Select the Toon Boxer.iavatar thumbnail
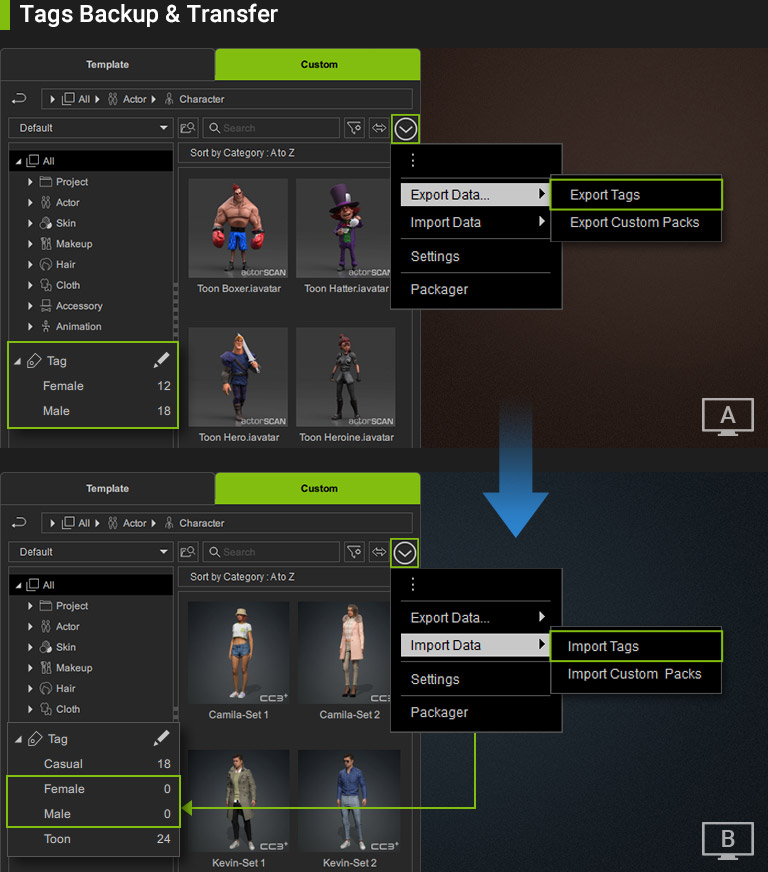This screenshot has width=768, height=872. click(238, 229)
